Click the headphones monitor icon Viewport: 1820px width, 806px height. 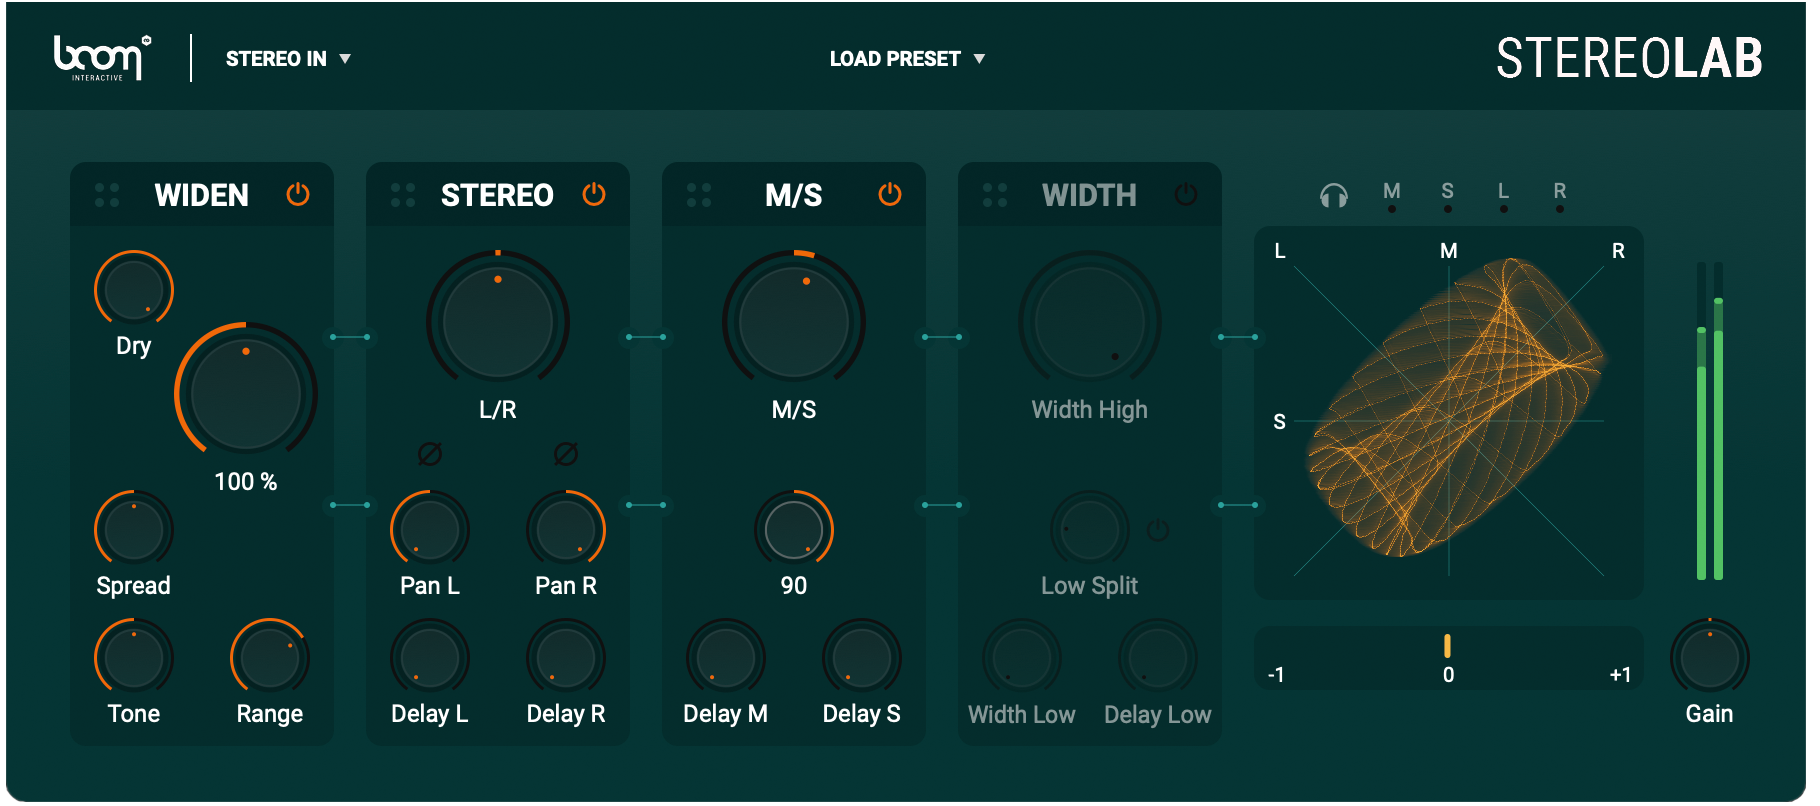(x=1333, y=195)
